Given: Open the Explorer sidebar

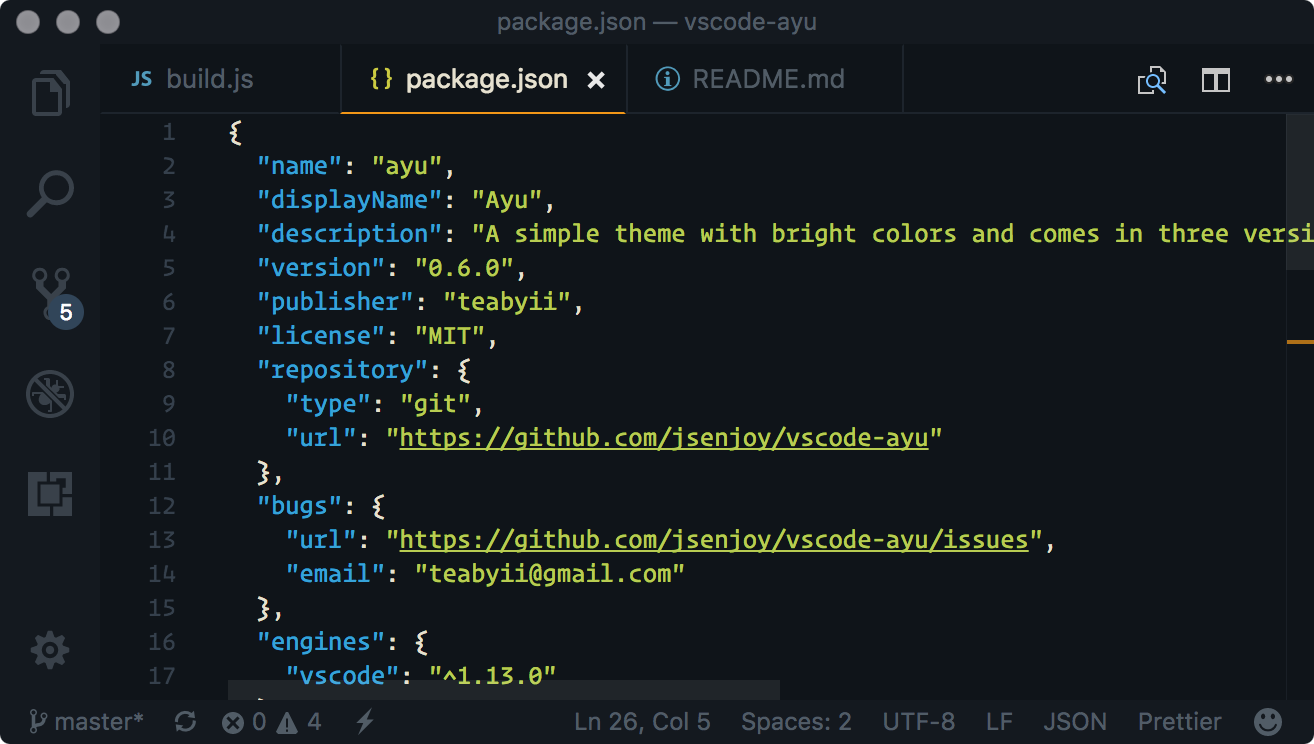Looking at the screenshot, I should 50,93.
